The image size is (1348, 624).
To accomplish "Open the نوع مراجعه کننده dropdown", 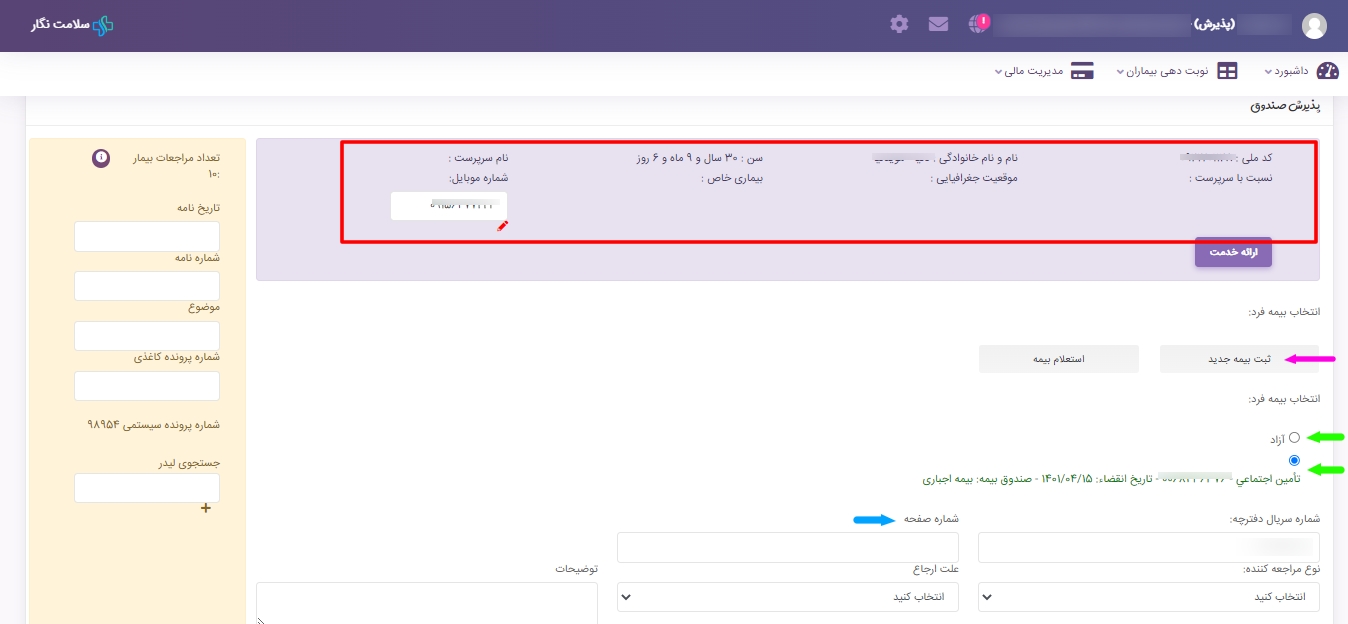I will click(1148, 596).
